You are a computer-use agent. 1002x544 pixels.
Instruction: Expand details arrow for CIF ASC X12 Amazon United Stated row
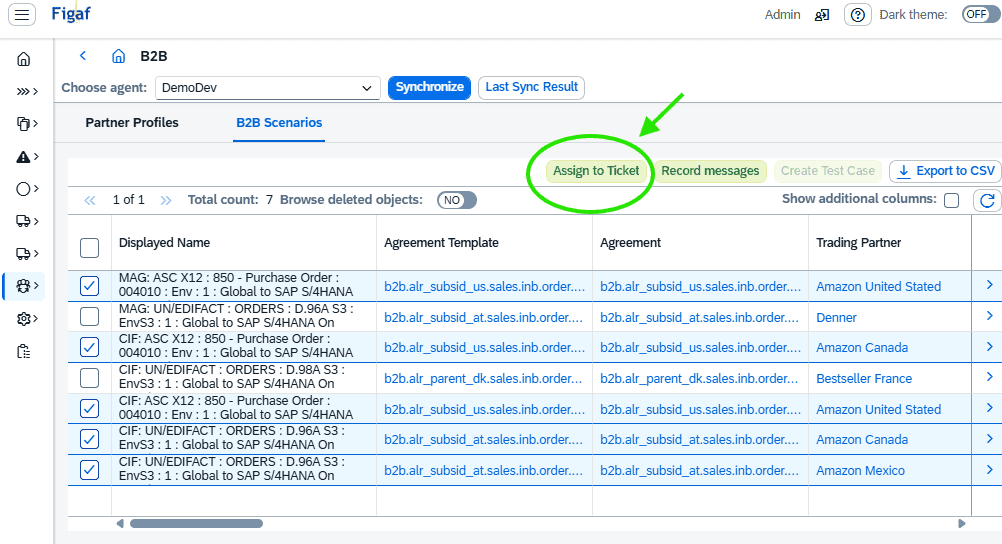pyautogui.click(x=989, y=408)
